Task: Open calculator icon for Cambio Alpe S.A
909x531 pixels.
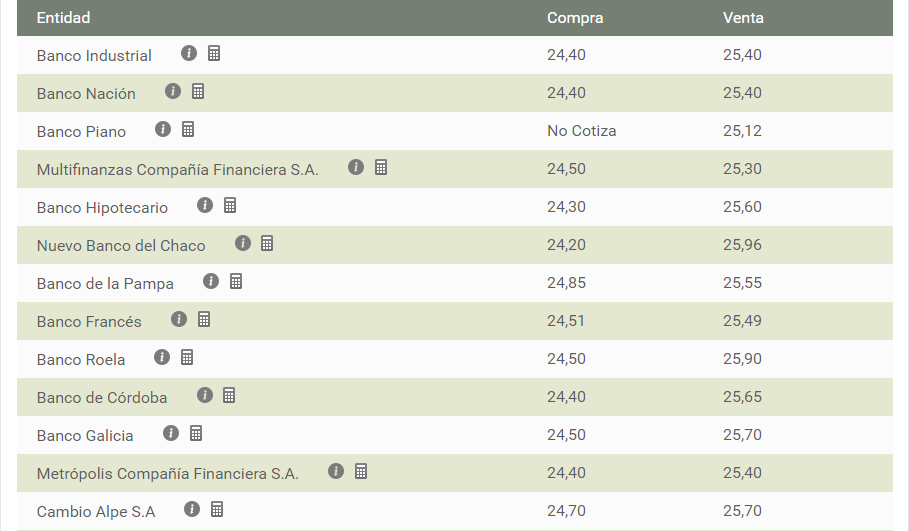Action: [217, 509]
